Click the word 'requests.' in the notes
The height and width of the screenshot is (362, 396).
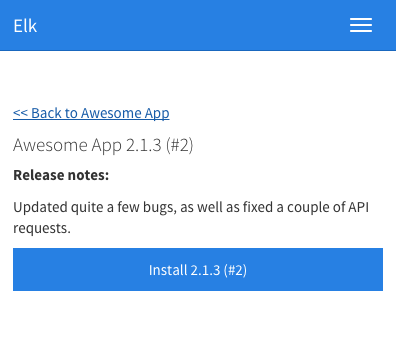(x=42, y=229)
